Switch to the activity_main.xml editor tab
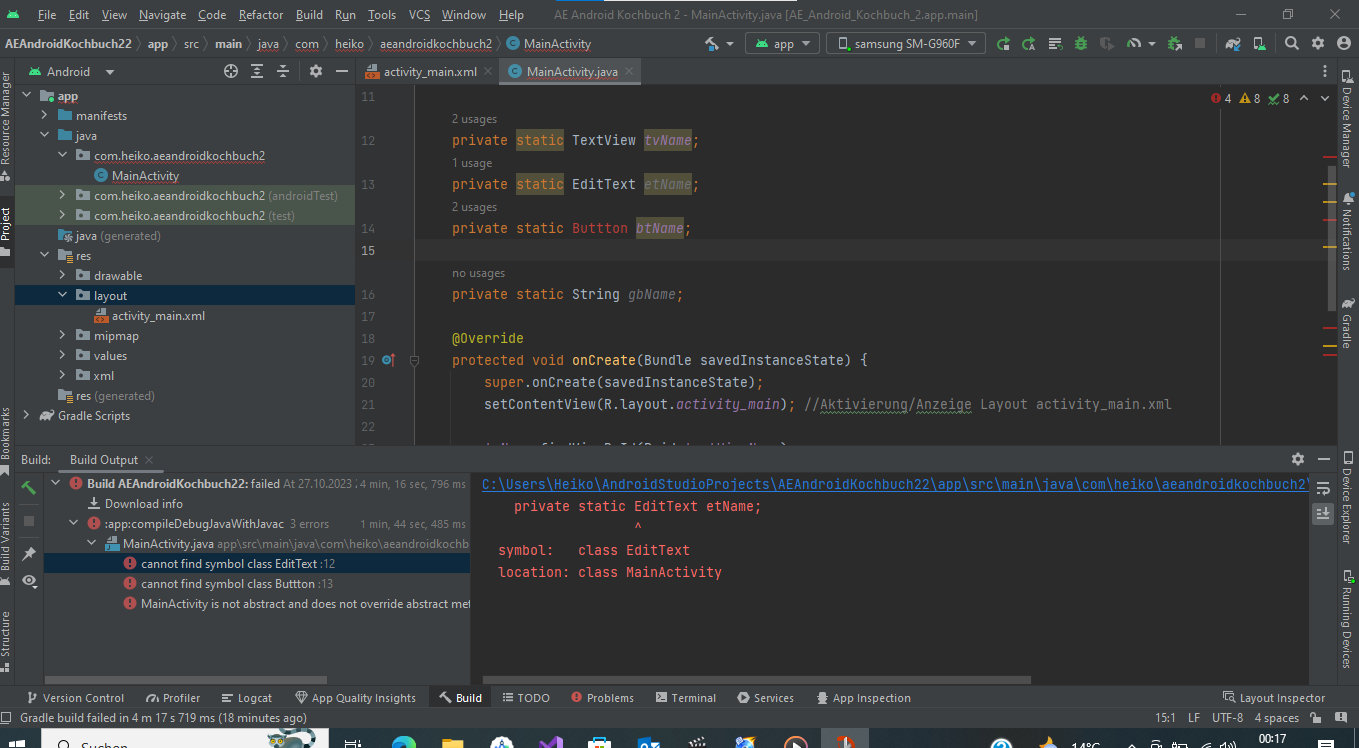 pos(430,72)
